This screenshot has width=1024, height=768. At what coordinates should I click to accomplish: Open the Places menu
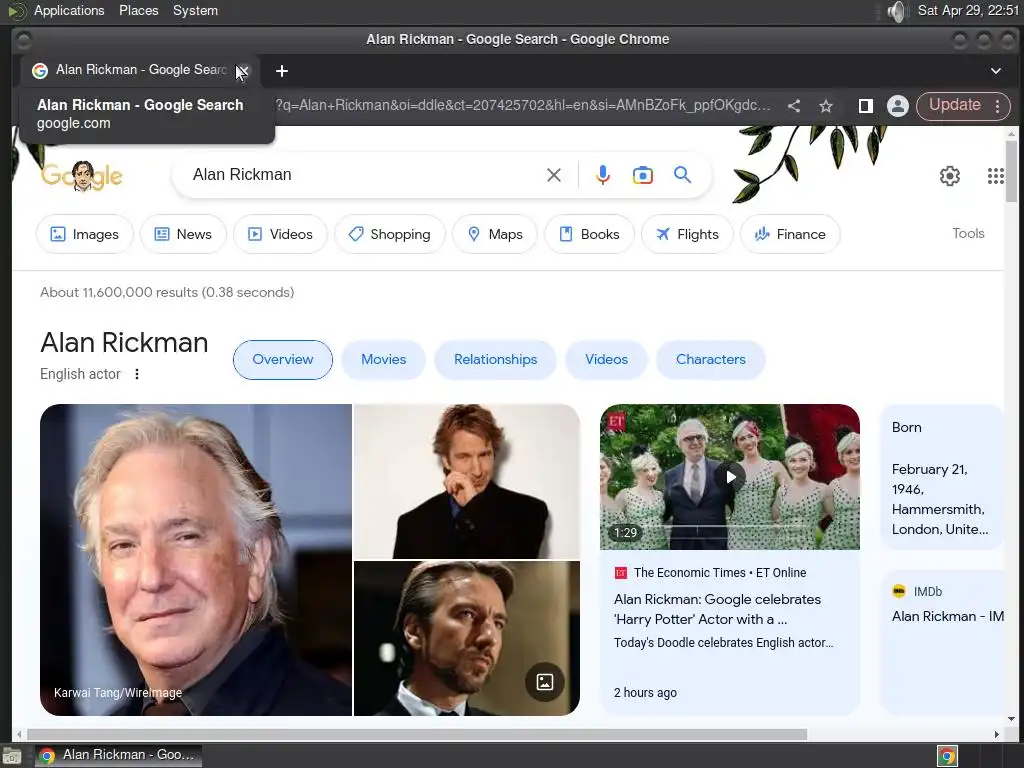pyautogui.click(x=138, y=10)
